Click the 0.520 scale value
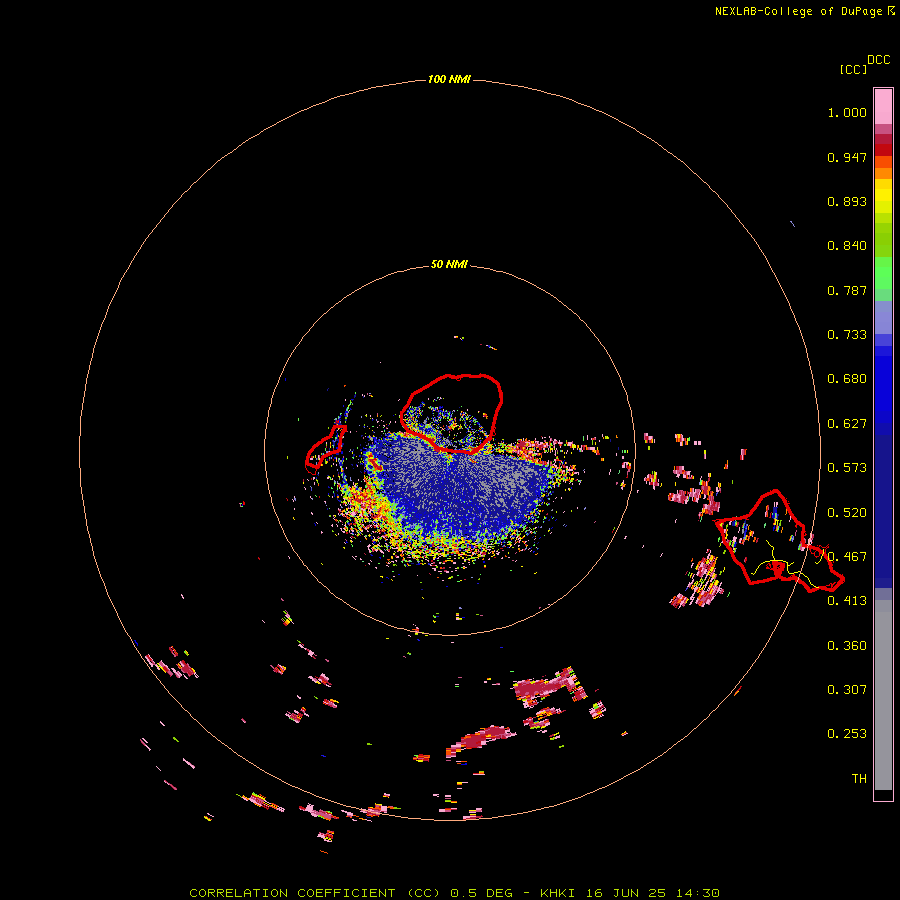This screenshot has width=900, height=900. [847, 513]
